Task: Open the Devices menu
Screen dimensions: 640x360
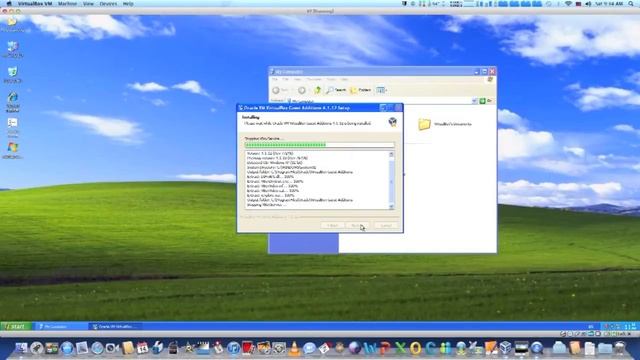Action: (108, 4)
